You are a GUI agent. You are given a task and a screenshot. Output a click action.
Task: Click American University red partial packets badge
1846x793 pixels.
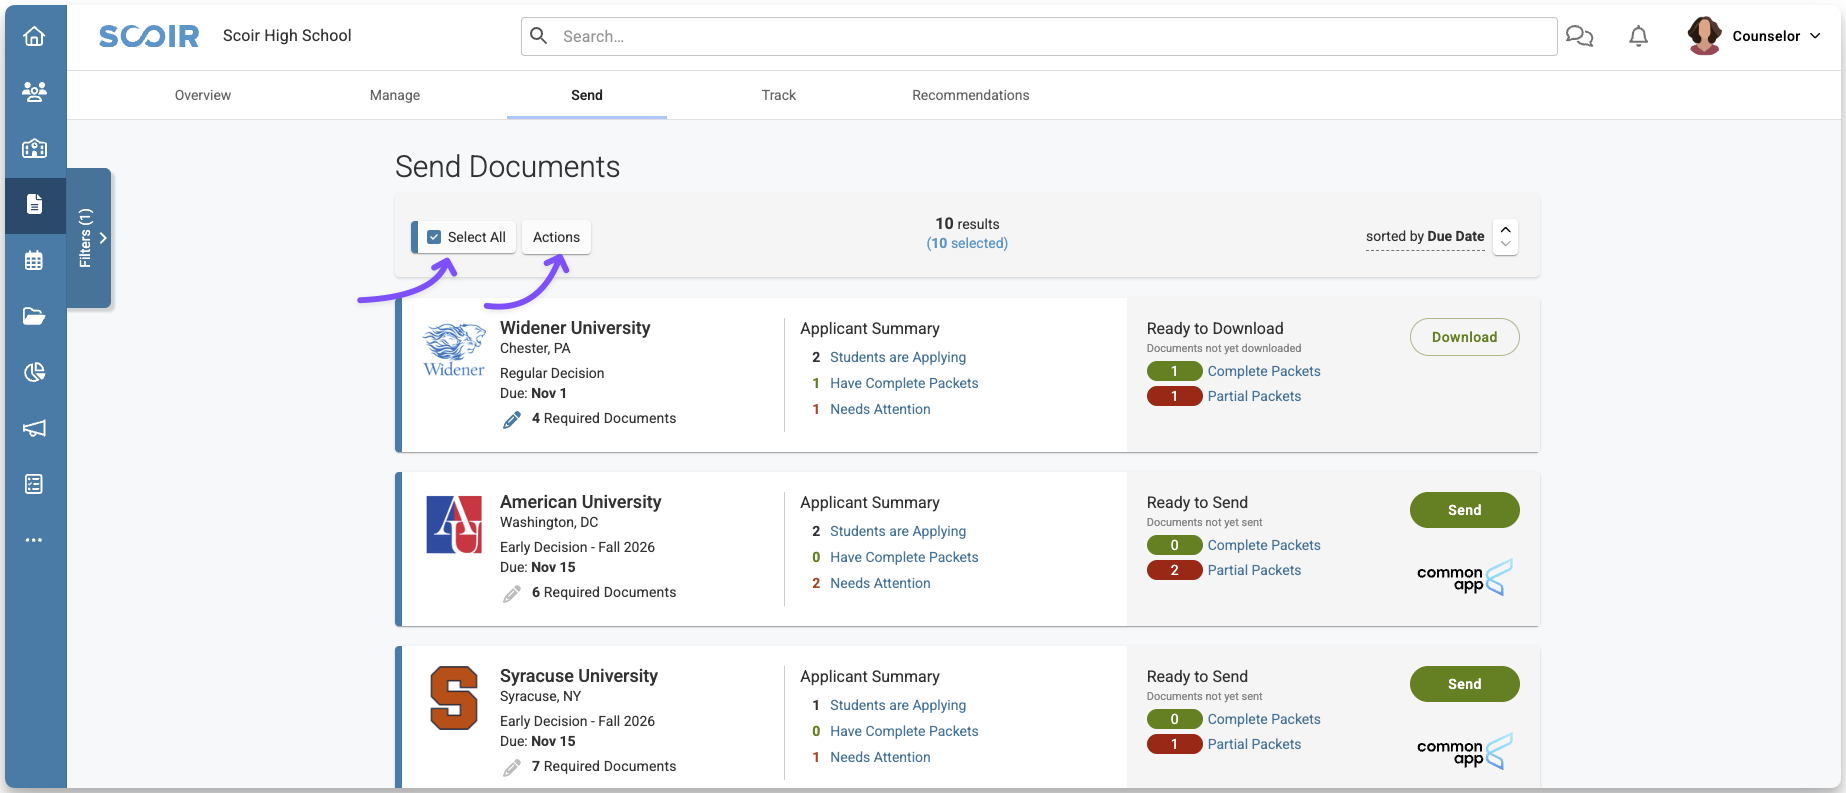tap(1174, 570)
